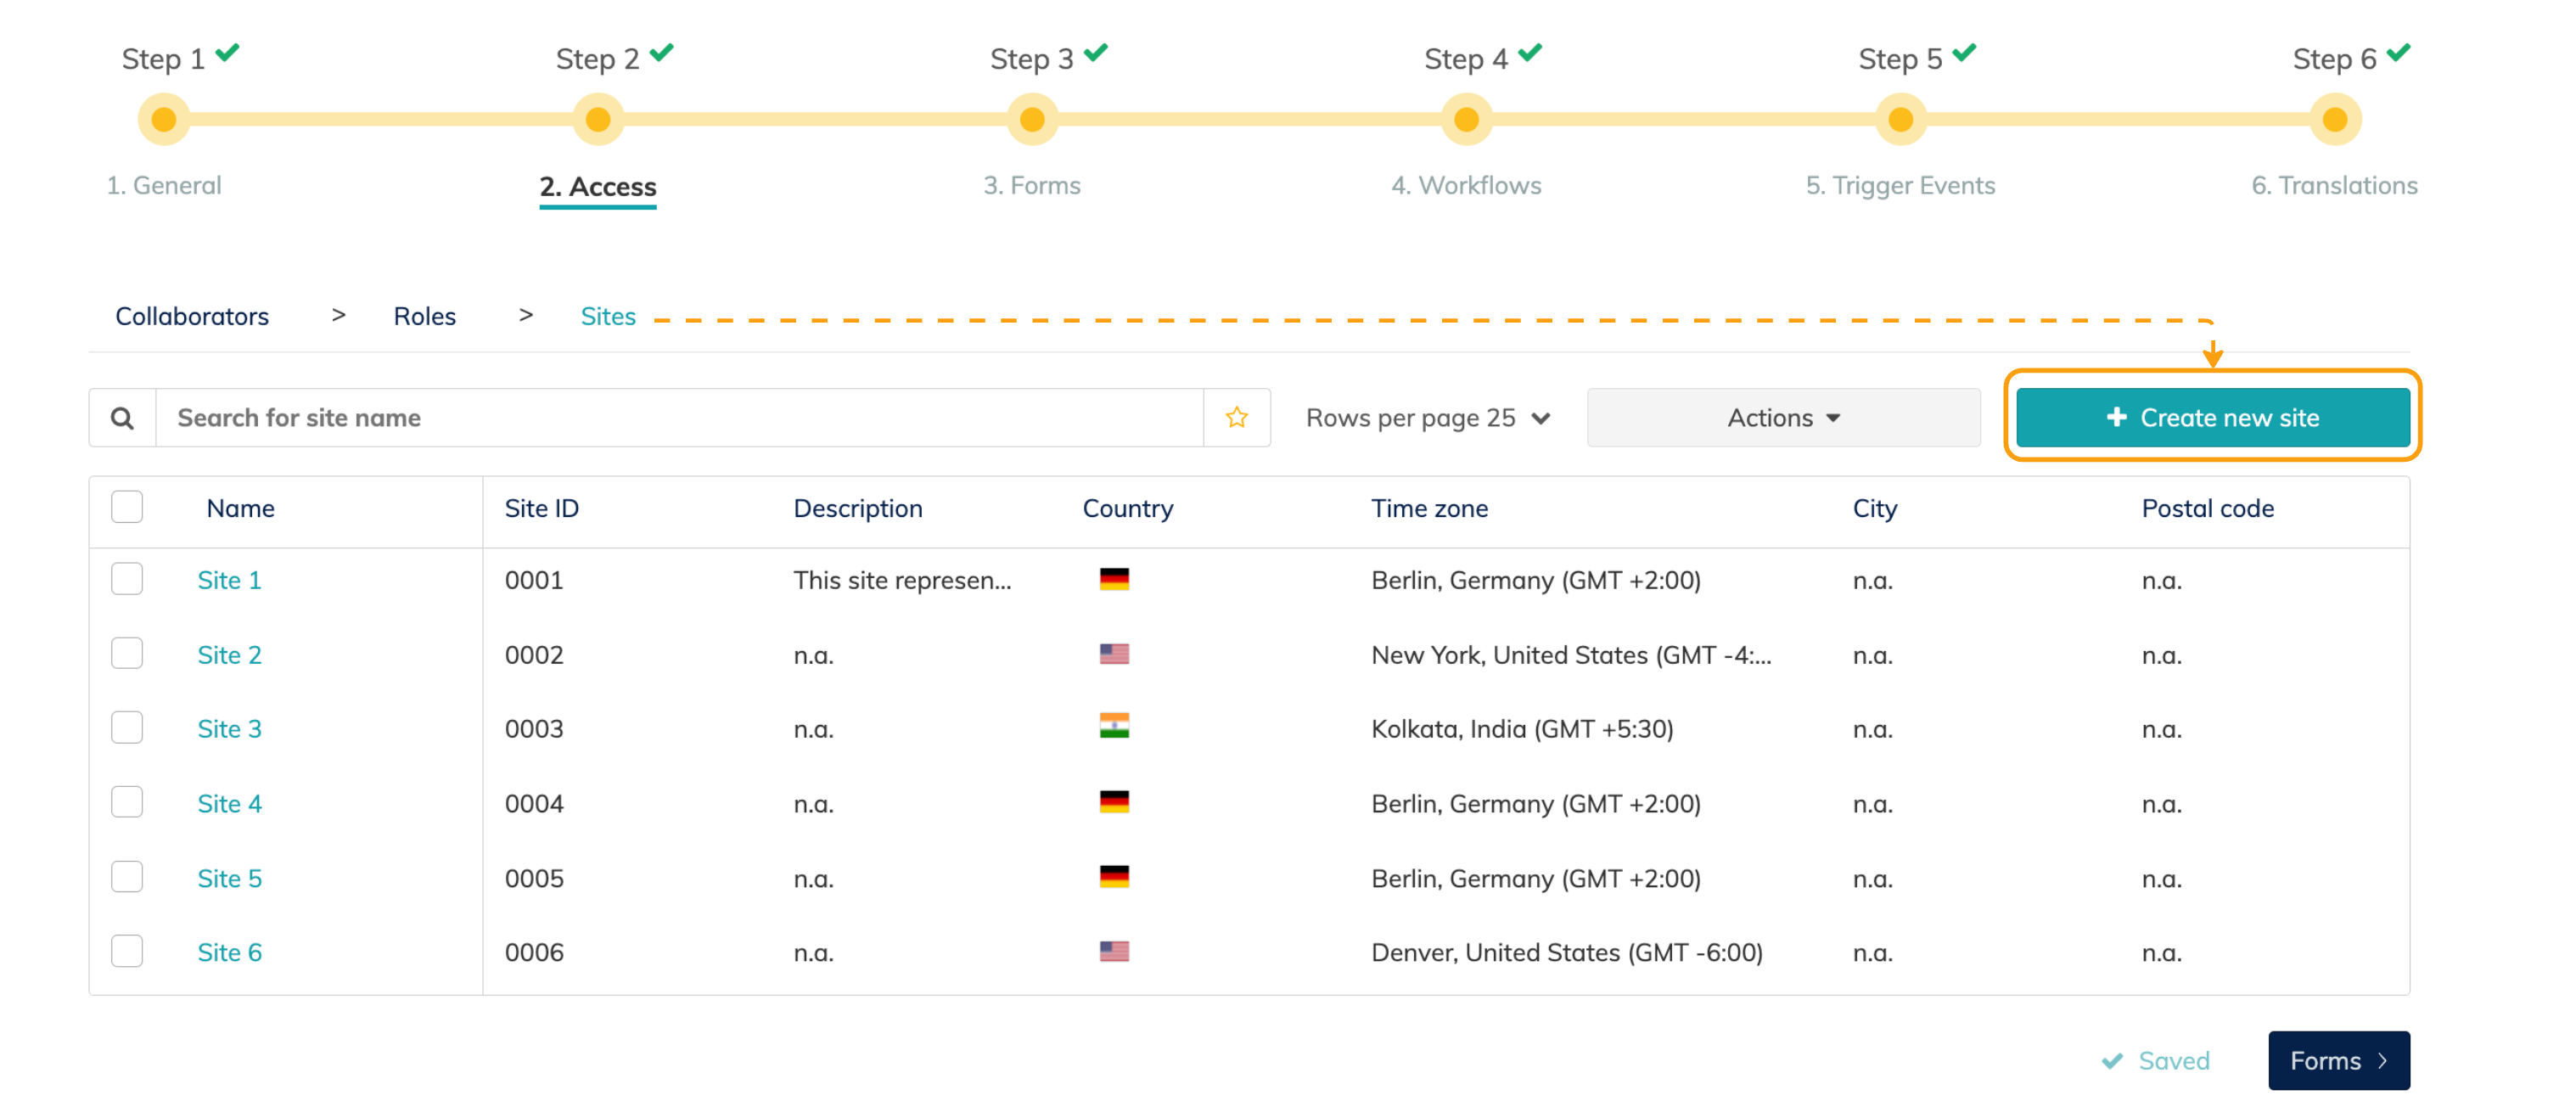Sort by the Name column header
2576x1118 pixels.
tap(240, 508)
